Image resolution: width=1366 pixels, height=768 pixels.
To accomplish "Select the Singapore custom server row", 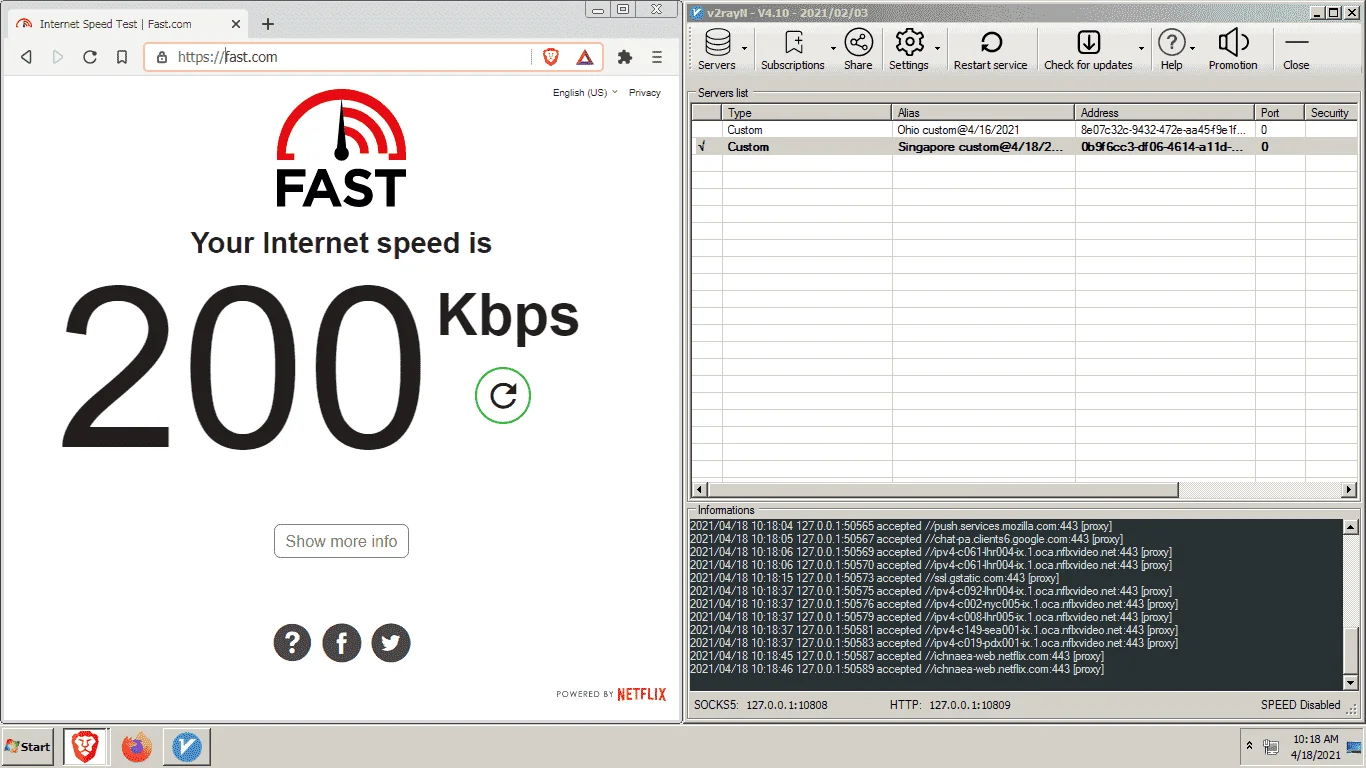I will pos(1025,147).
